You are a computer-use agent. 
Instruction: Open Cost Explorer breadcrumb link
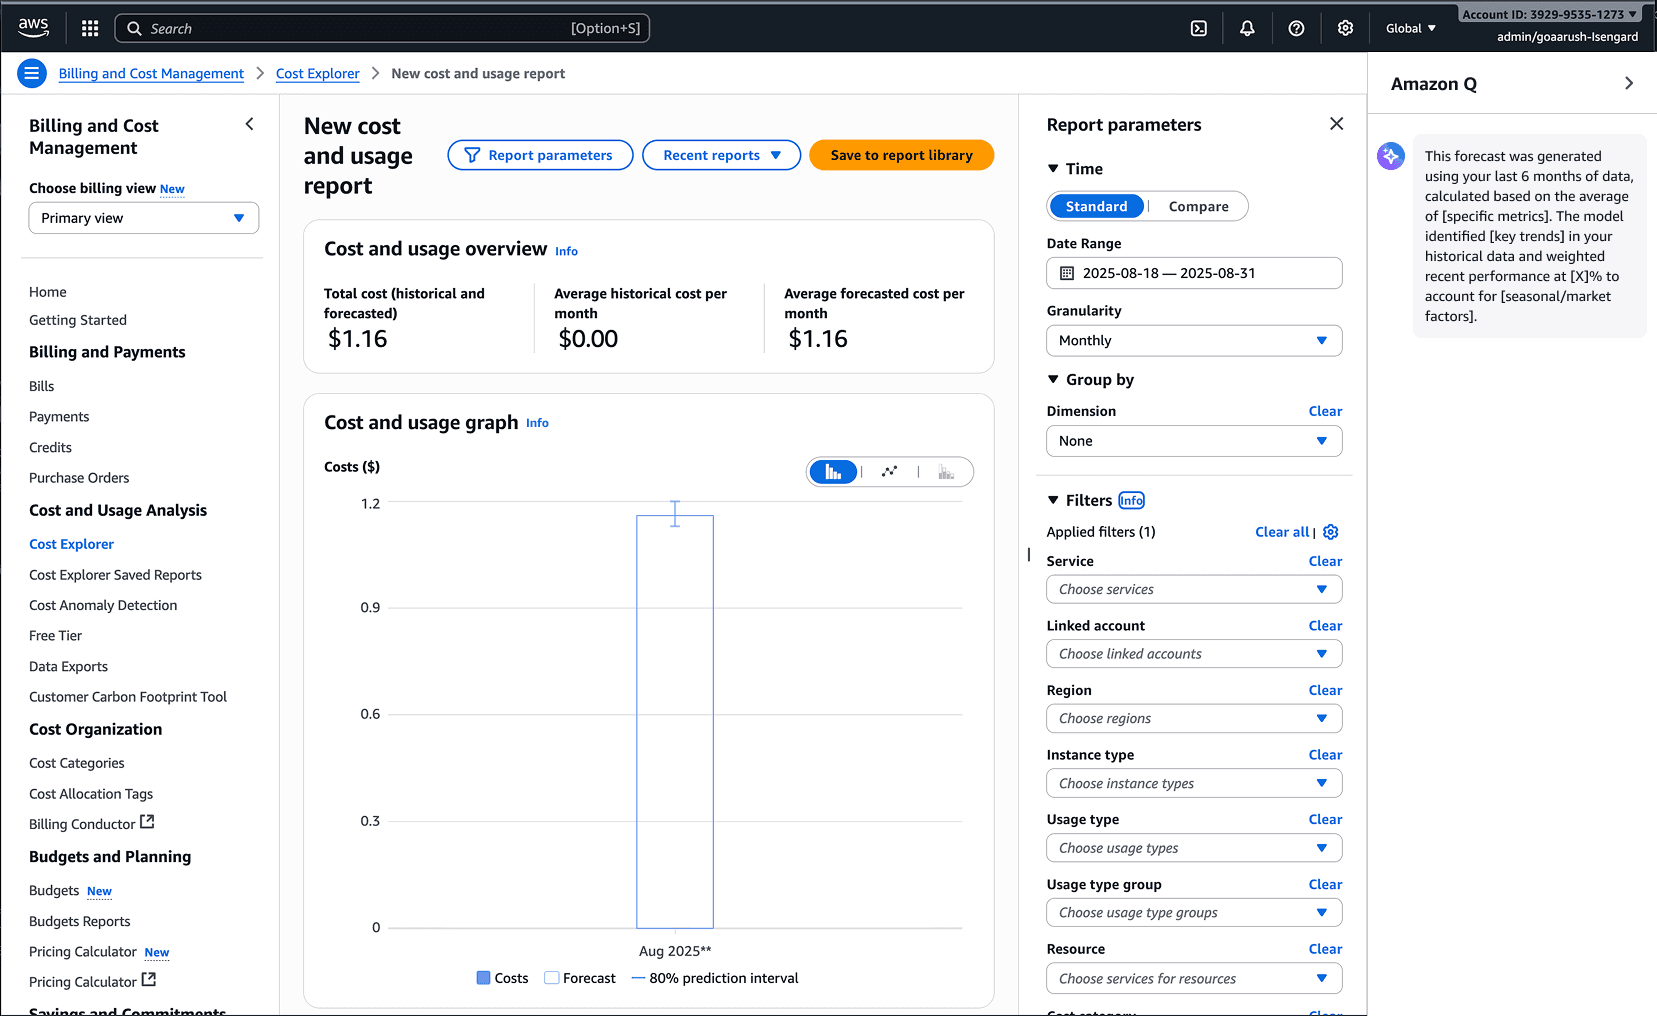click(317, 74)
